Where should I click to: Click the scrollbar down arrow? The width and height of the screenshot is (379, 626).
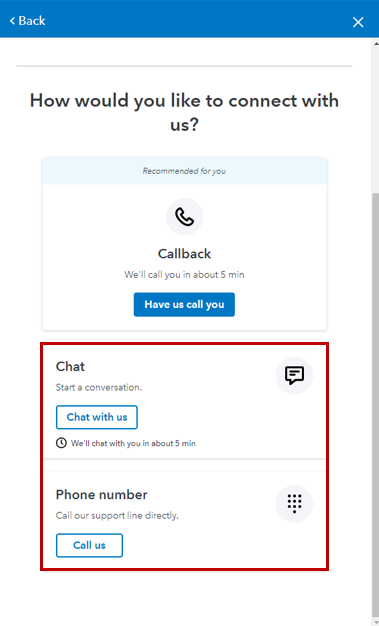375,622
